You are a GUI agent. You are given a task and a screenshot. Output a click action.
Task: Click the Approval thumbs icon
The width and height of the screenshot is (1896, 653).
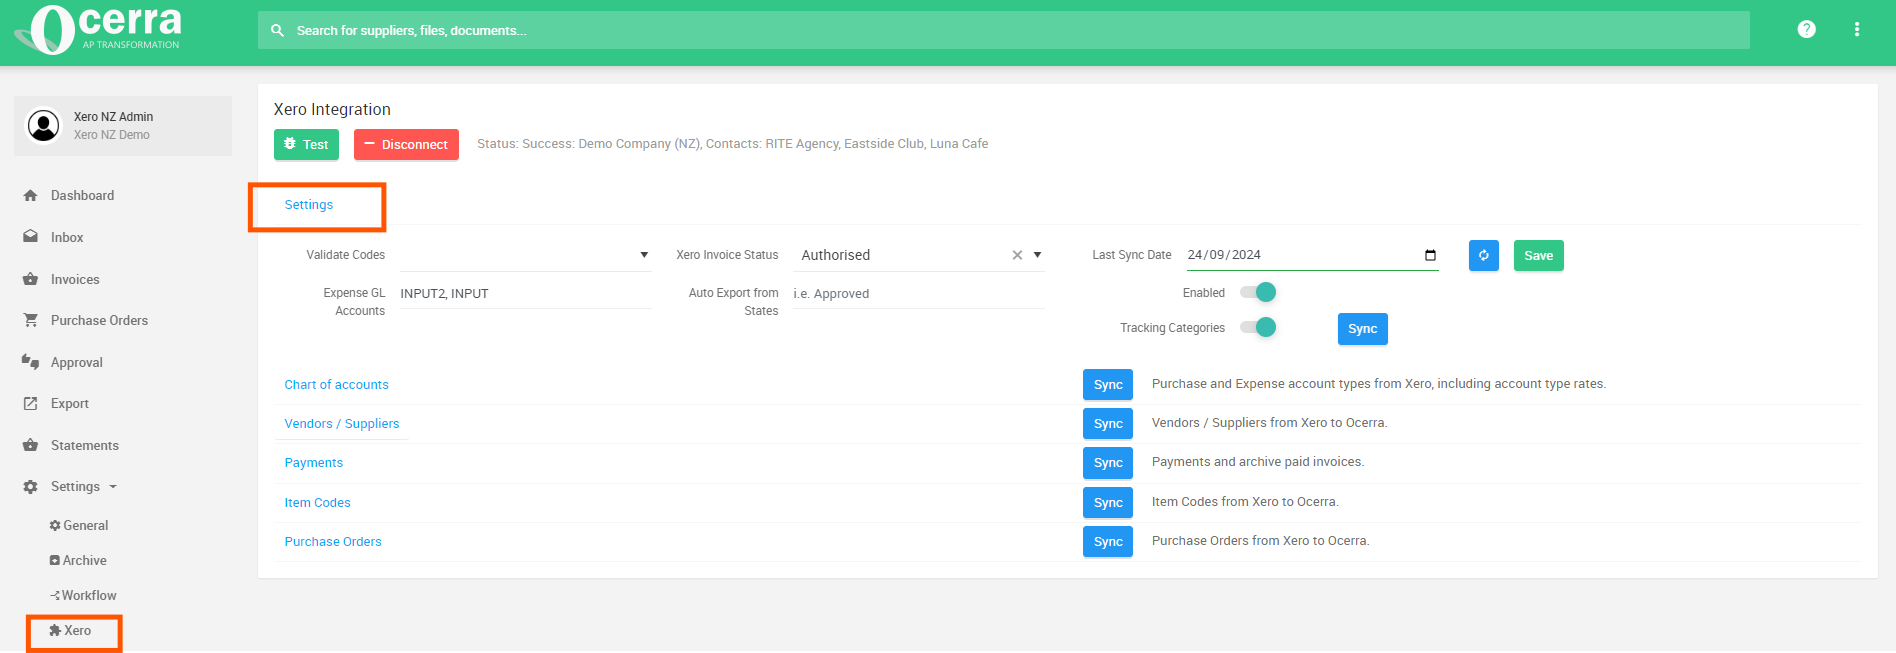(30, 362)
